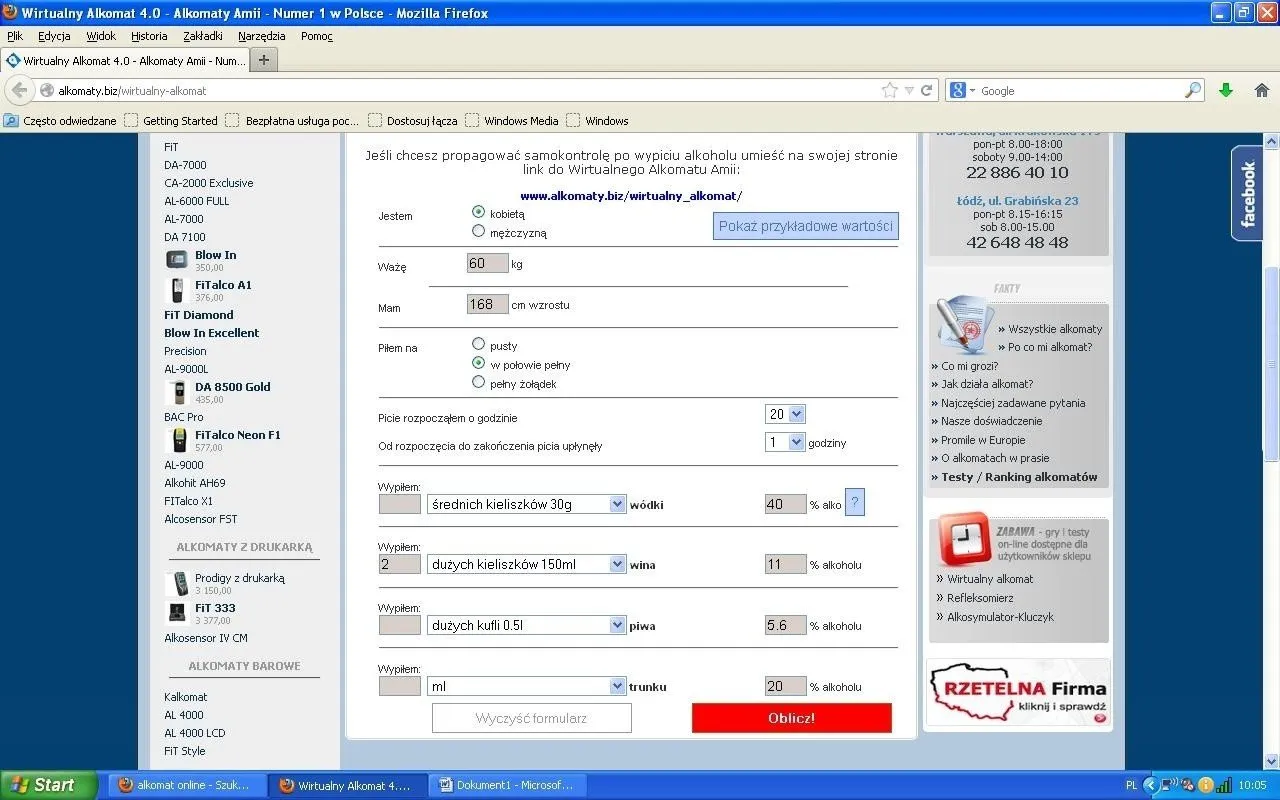The image size is (1280, 800).
Task: Open the Narzędzia menu
Action: tap(261, 36)
